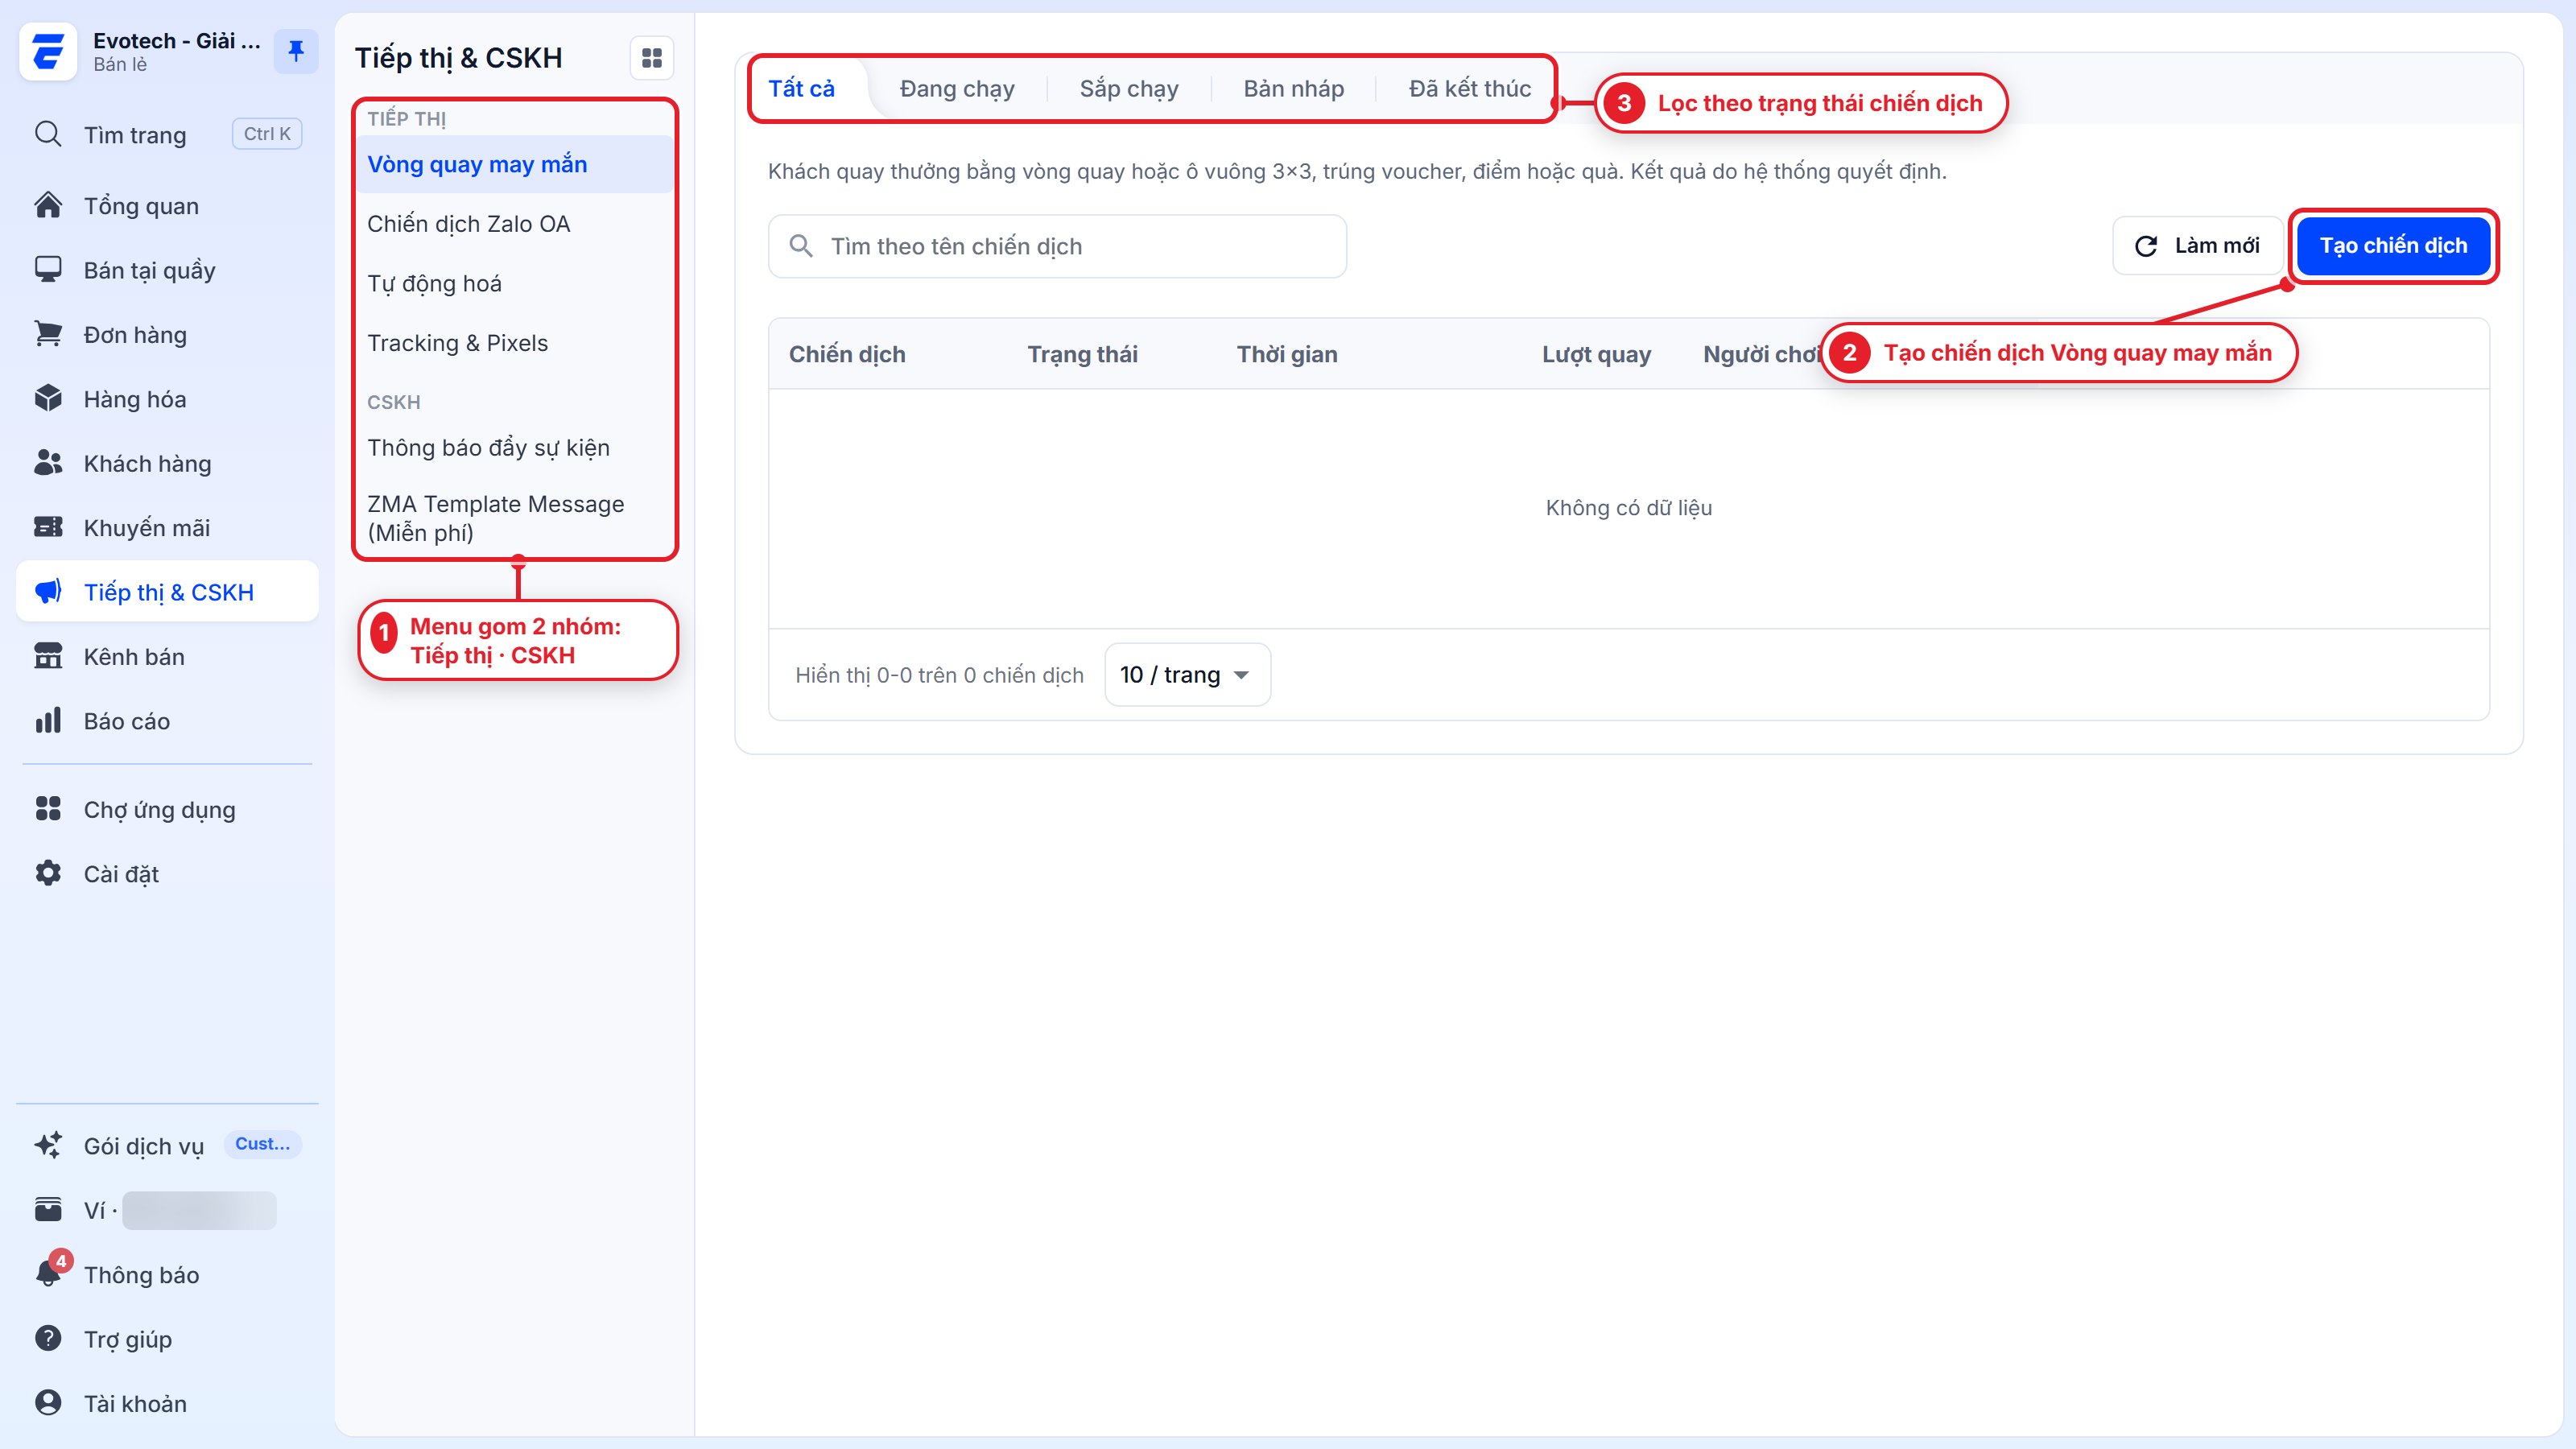Image resolution: width=2576 pixels, height=1449 pixels.
Task: Open ZMA Template Message (Miễn phí) item
Action: [515, 518]
